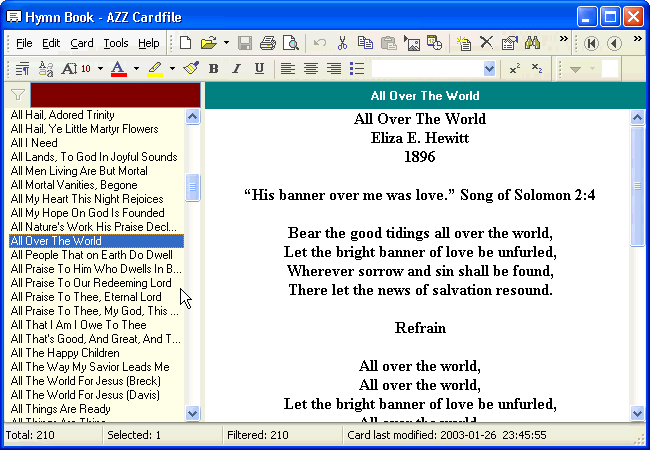The image size is (650, 450).
Task: Toggle italic formatting
Action: tap(236, 68)
